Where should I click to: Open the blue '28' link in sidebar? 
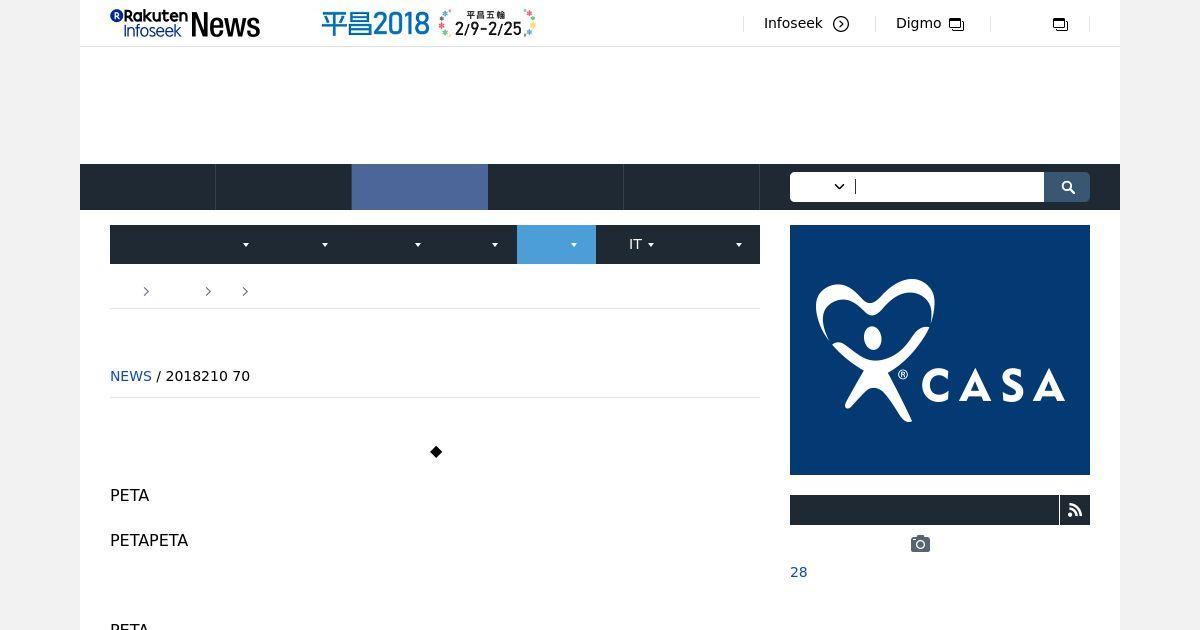(799, 572)
